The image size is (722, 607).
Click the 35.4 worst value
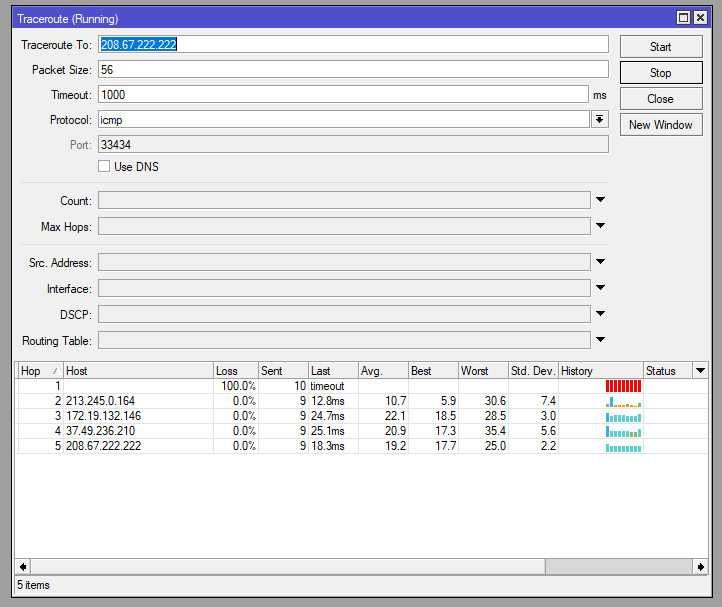tap(495, 431)
